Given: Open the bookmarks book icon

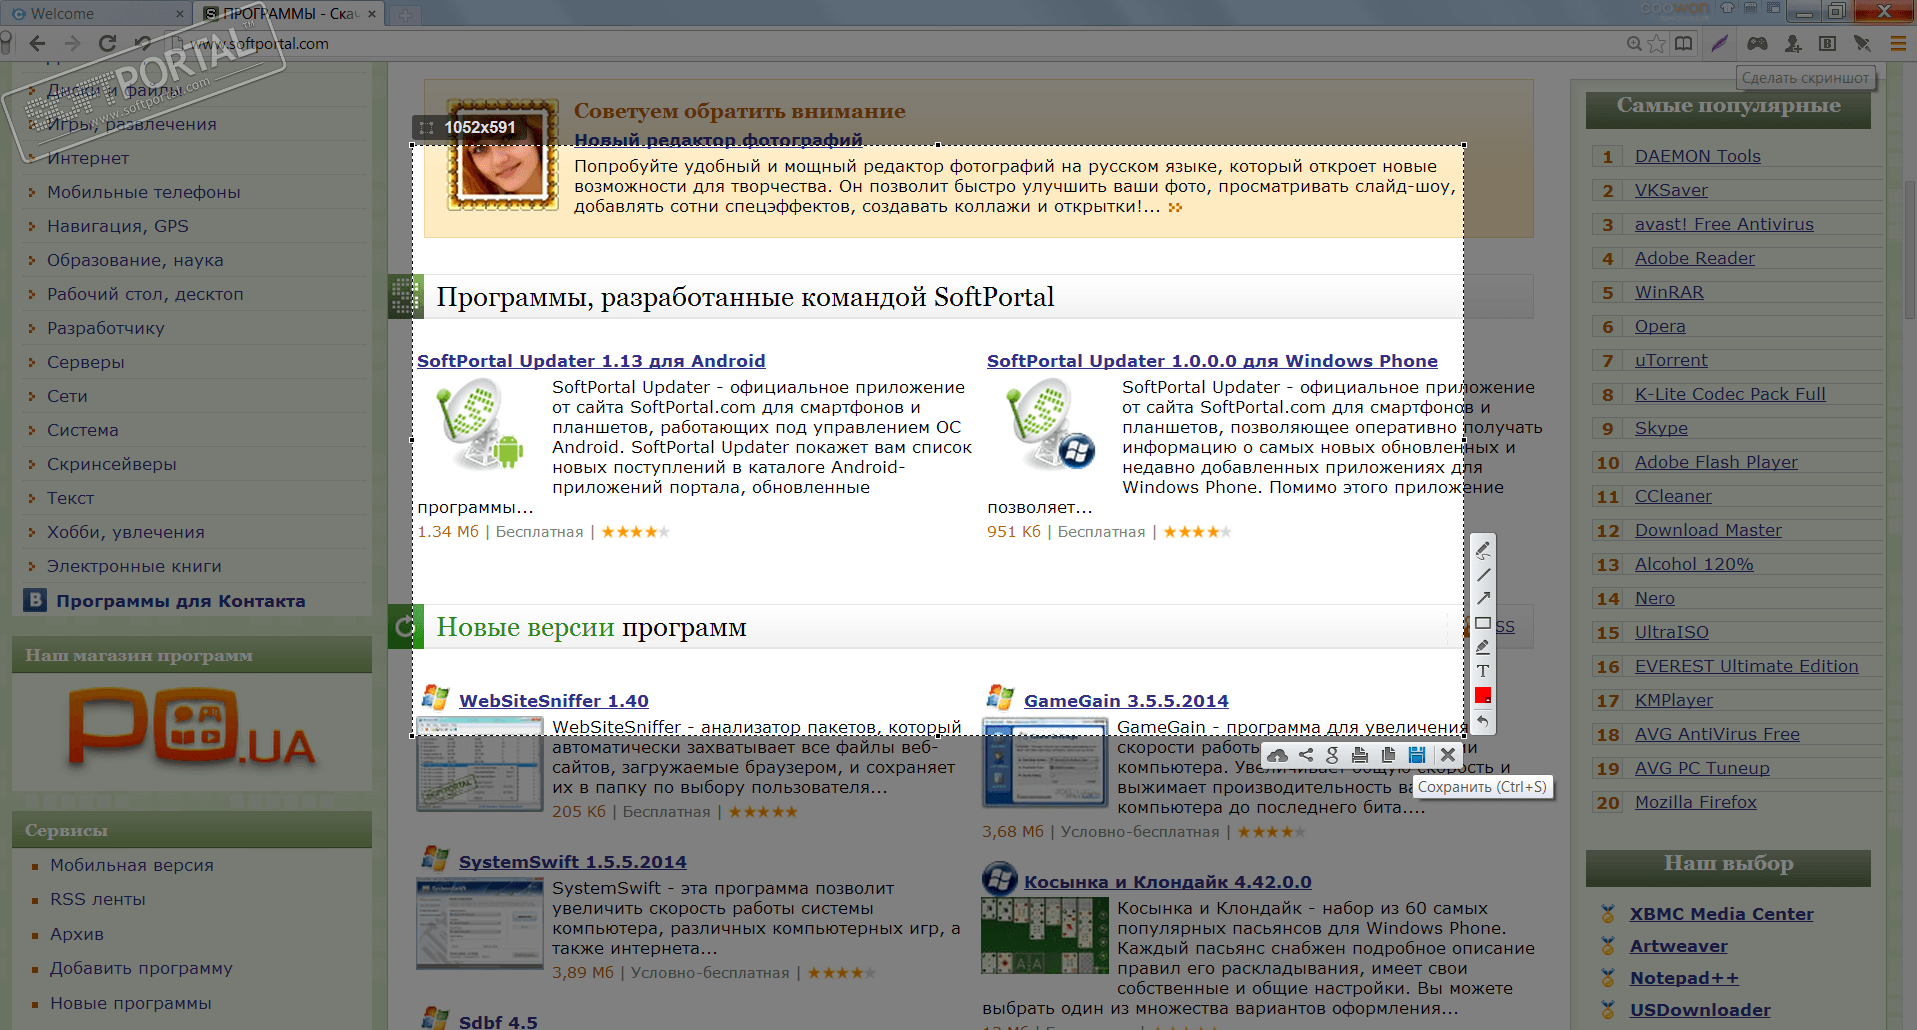Looking at the screenshot, I should coord(1684,43).
